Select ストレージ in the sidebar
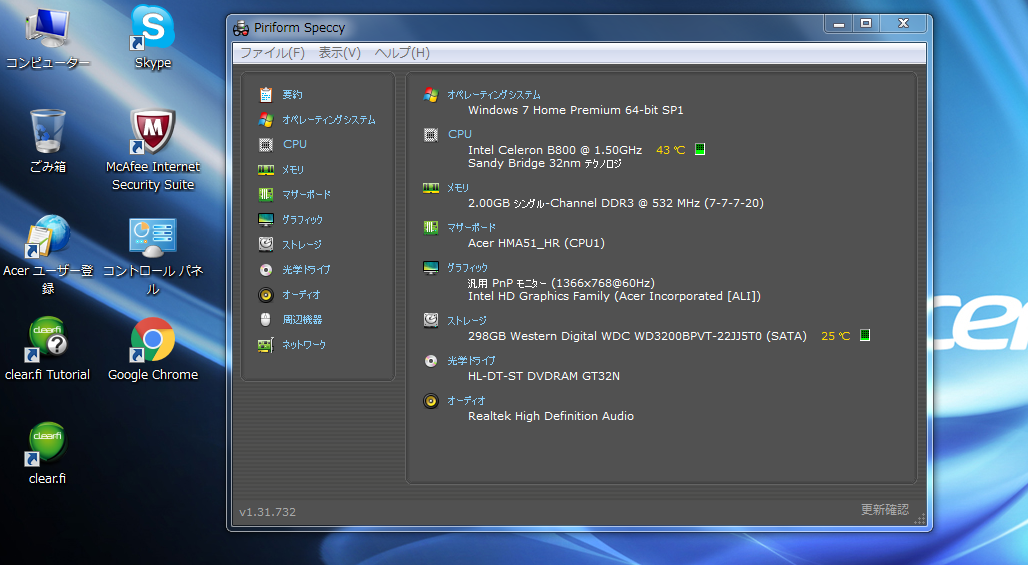1028x565 pixels. click(302, 244)
